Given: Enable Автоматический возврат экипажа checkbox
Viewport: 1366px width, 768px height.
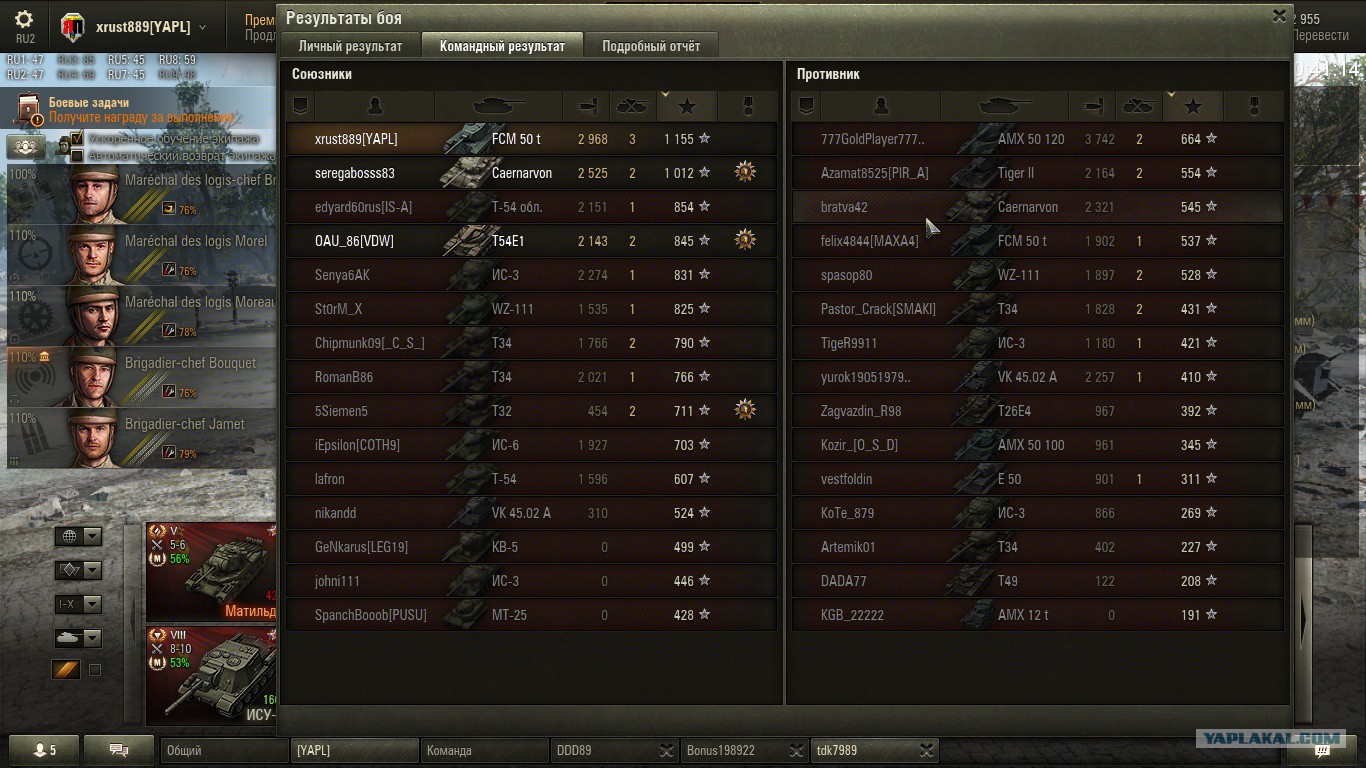Looking at the screenshot, I should pos(77,155).
